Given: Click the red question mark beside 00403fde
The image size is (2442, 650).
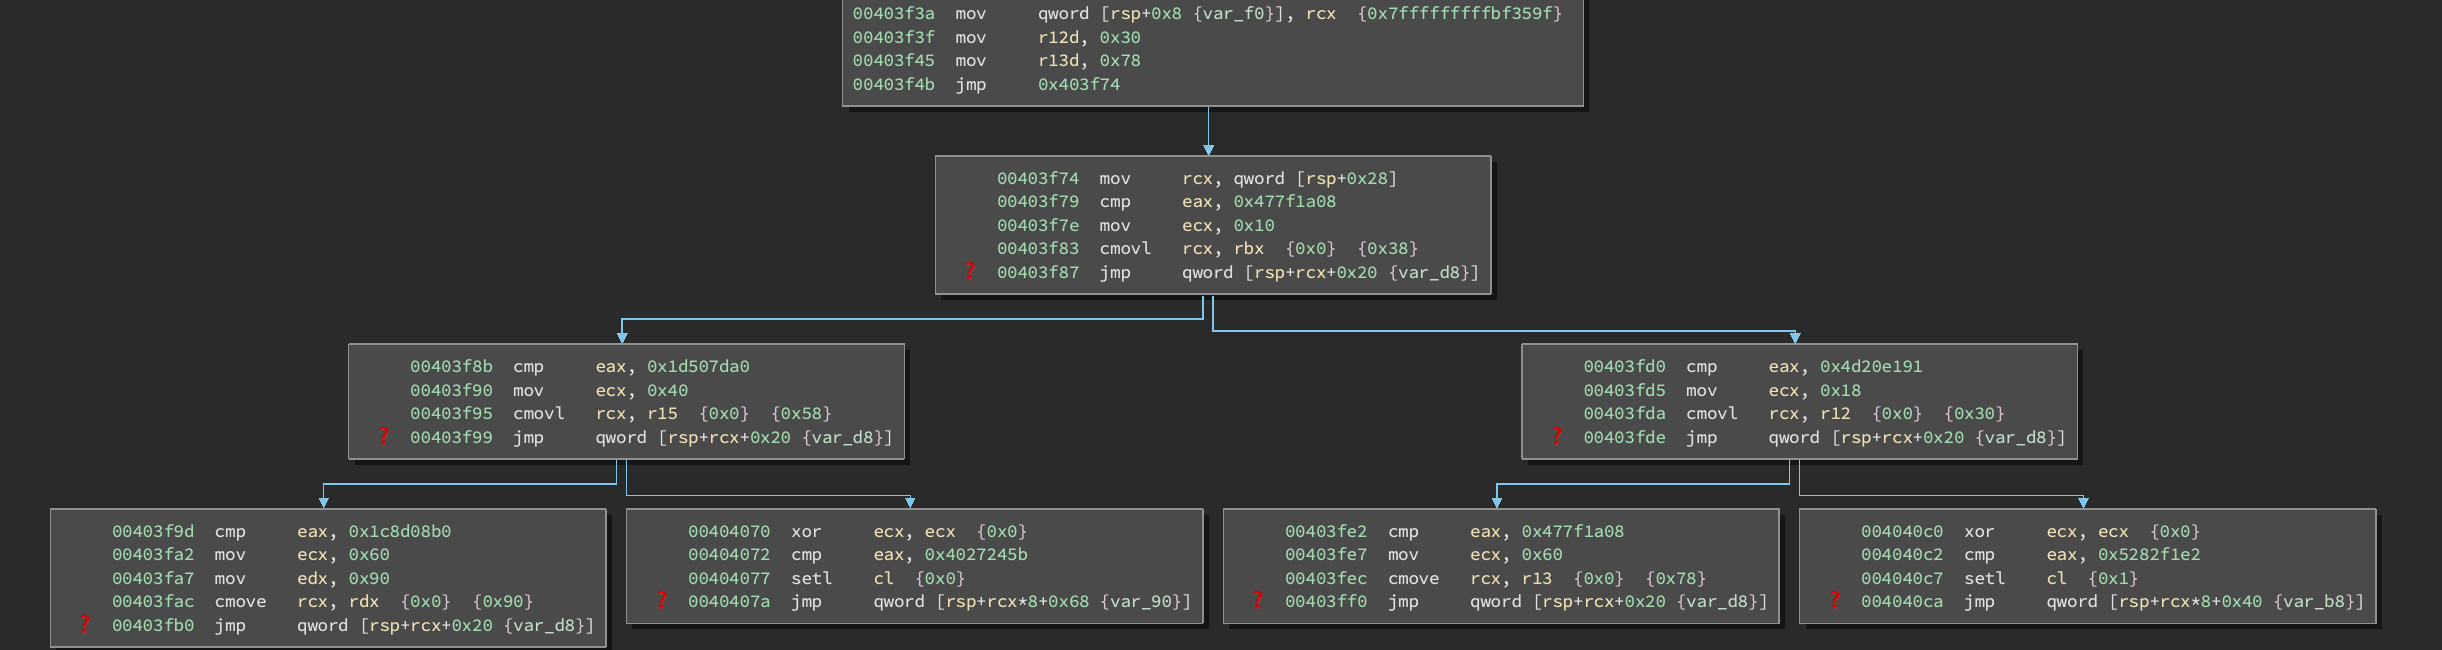Looking at the screenshot, I should coord(1556,436).
